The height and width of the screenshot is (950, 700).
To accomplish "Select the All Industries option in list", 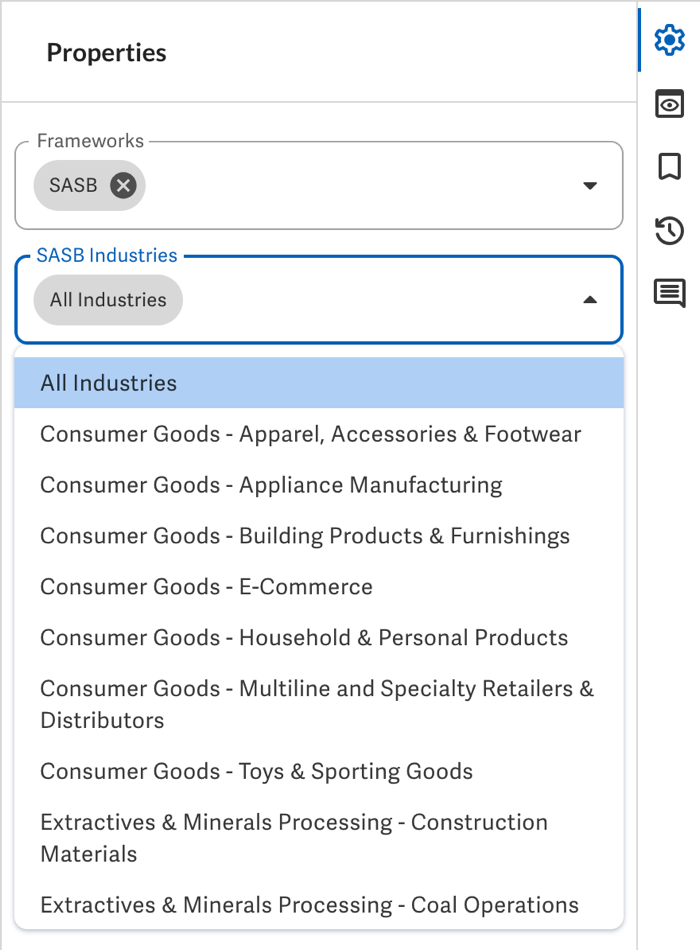I will [x=319, y=383].
